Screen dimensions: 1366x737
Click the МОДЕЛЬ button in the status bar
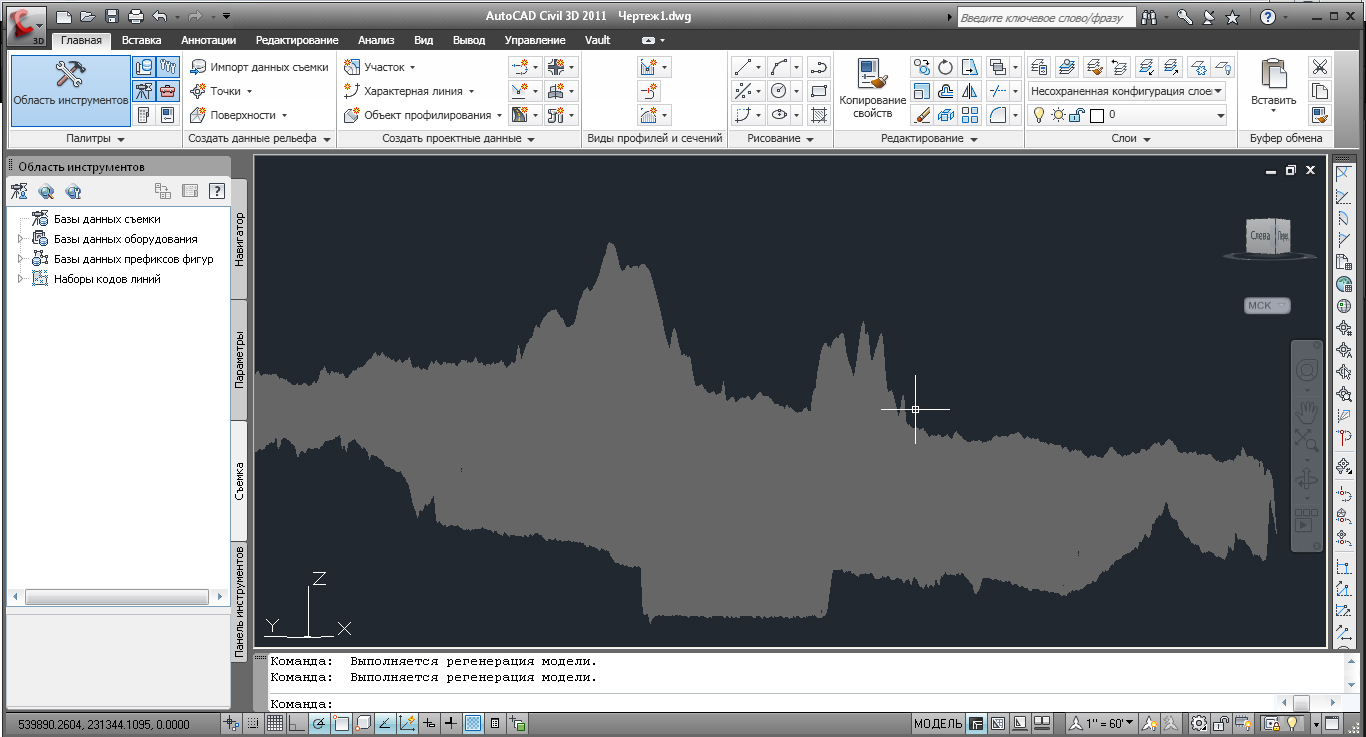[938, 723]
